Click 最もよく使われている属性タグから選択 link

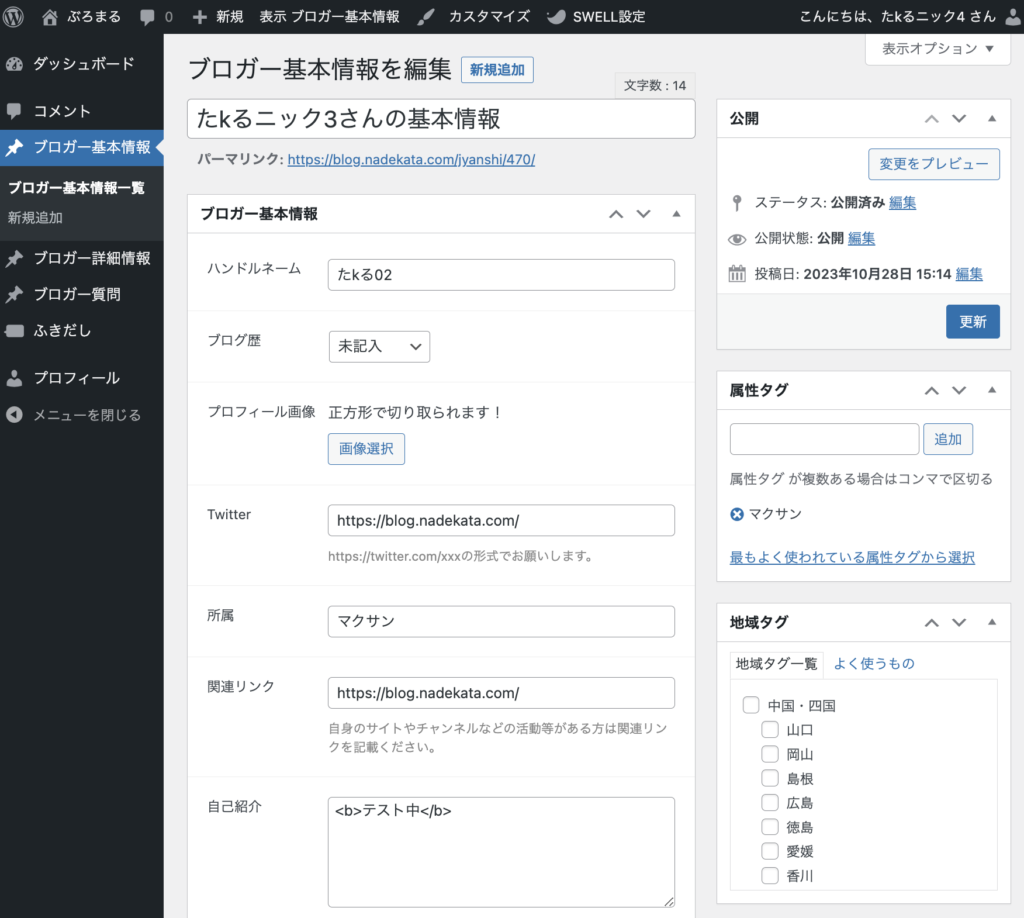coord(852,558)
